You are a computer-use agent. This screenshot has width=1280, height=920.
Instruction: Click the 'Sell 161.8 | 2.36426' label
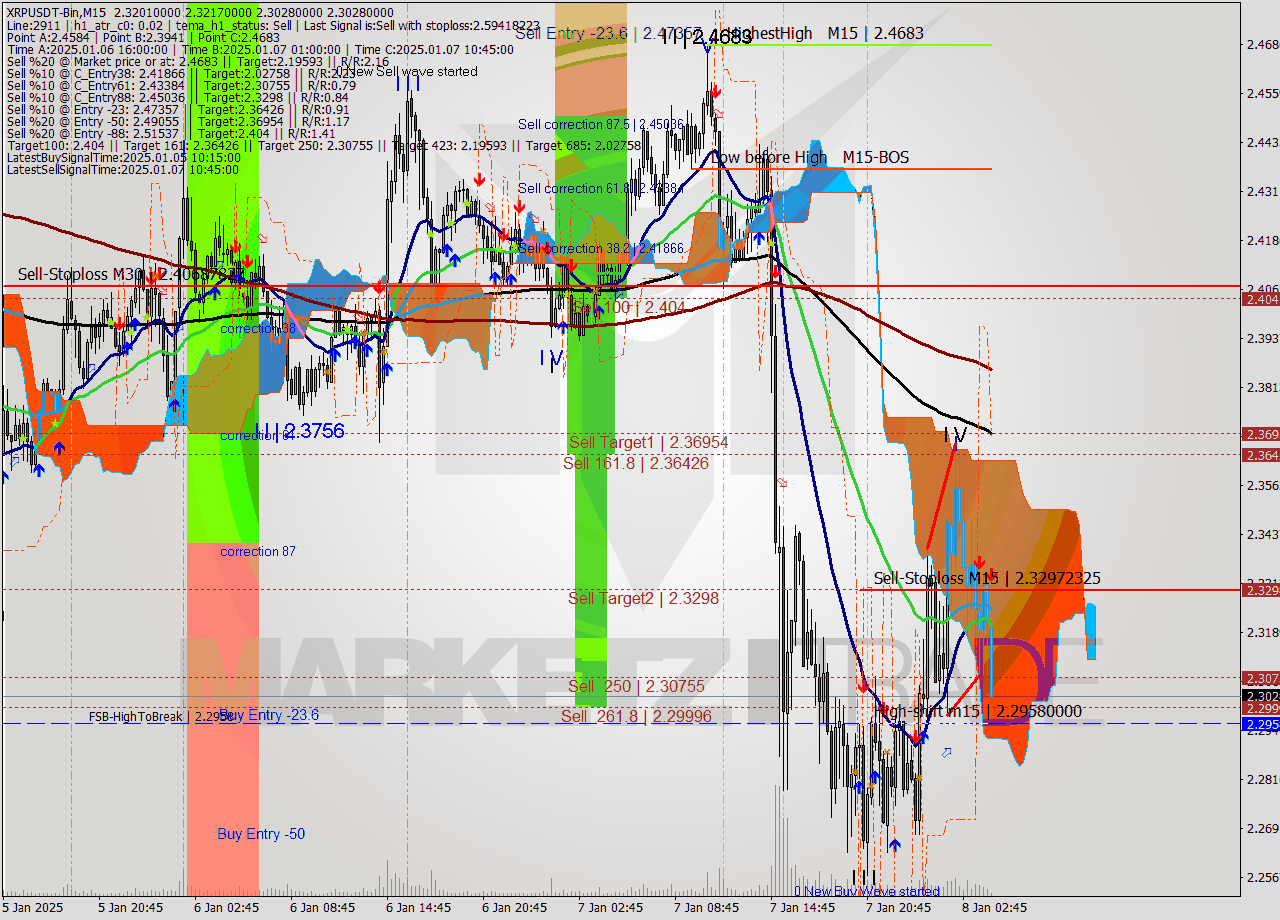[636, 462]
